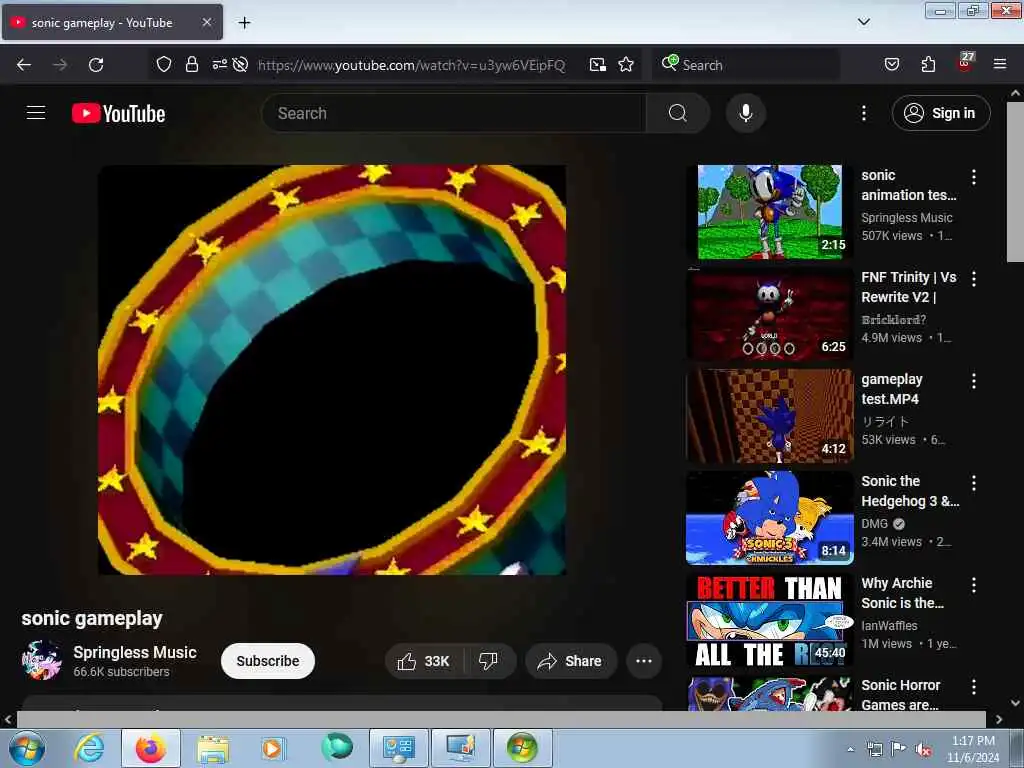Launch Internet Explorer from taskbar

[x=89, y=748]
